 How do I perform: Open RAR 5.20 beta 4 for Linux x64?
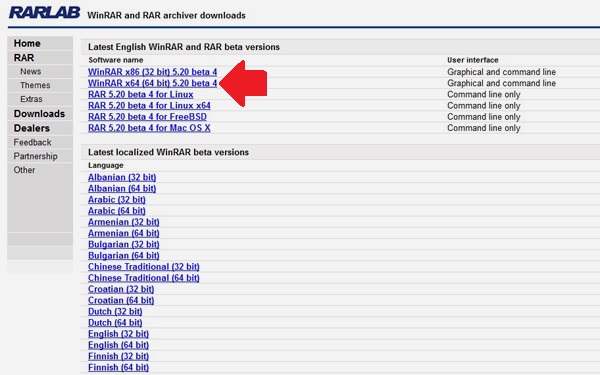click(x=149, y=105)
